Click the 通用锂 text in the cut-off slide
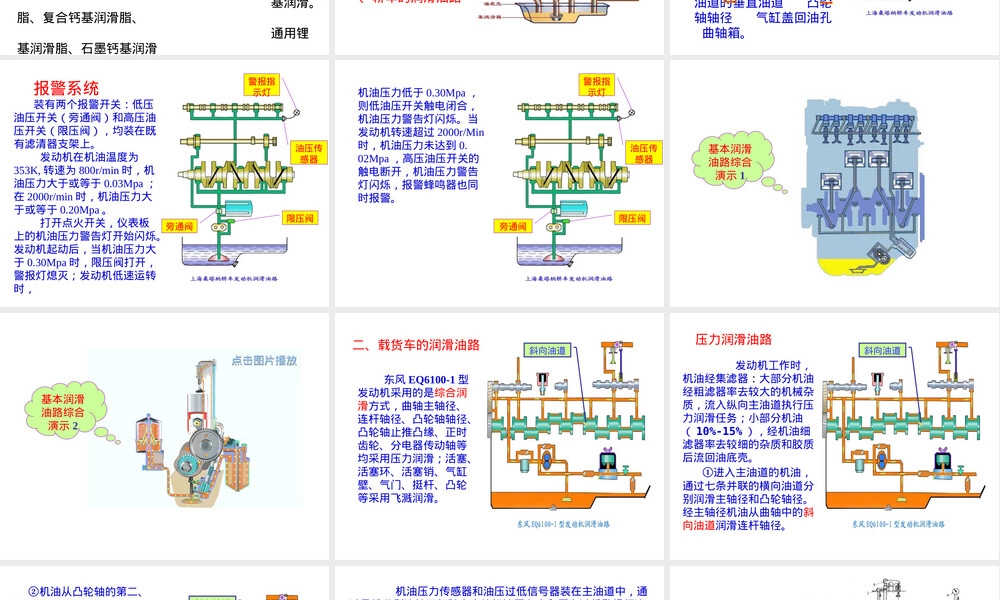Viewport: 1000px width, 600px height. 290,33
